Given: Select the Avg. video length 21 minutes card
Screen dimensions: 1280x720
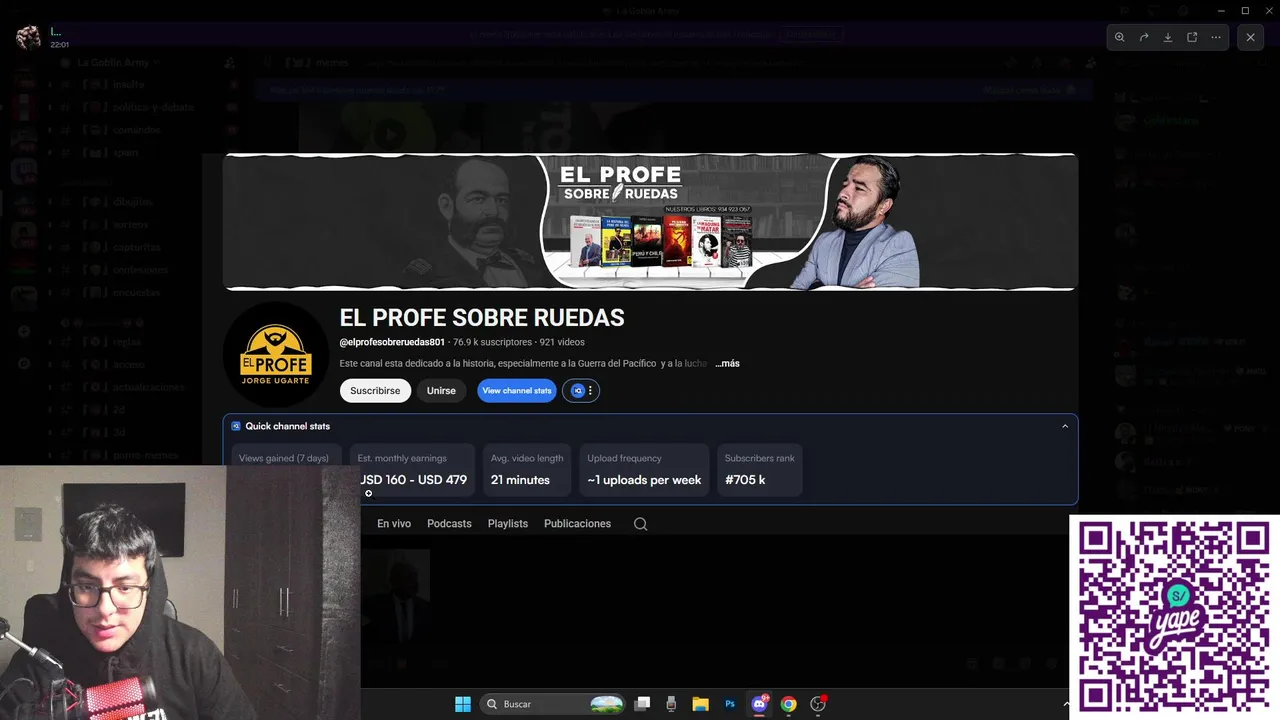Looking at the screenshot, I should click(527, 470).
